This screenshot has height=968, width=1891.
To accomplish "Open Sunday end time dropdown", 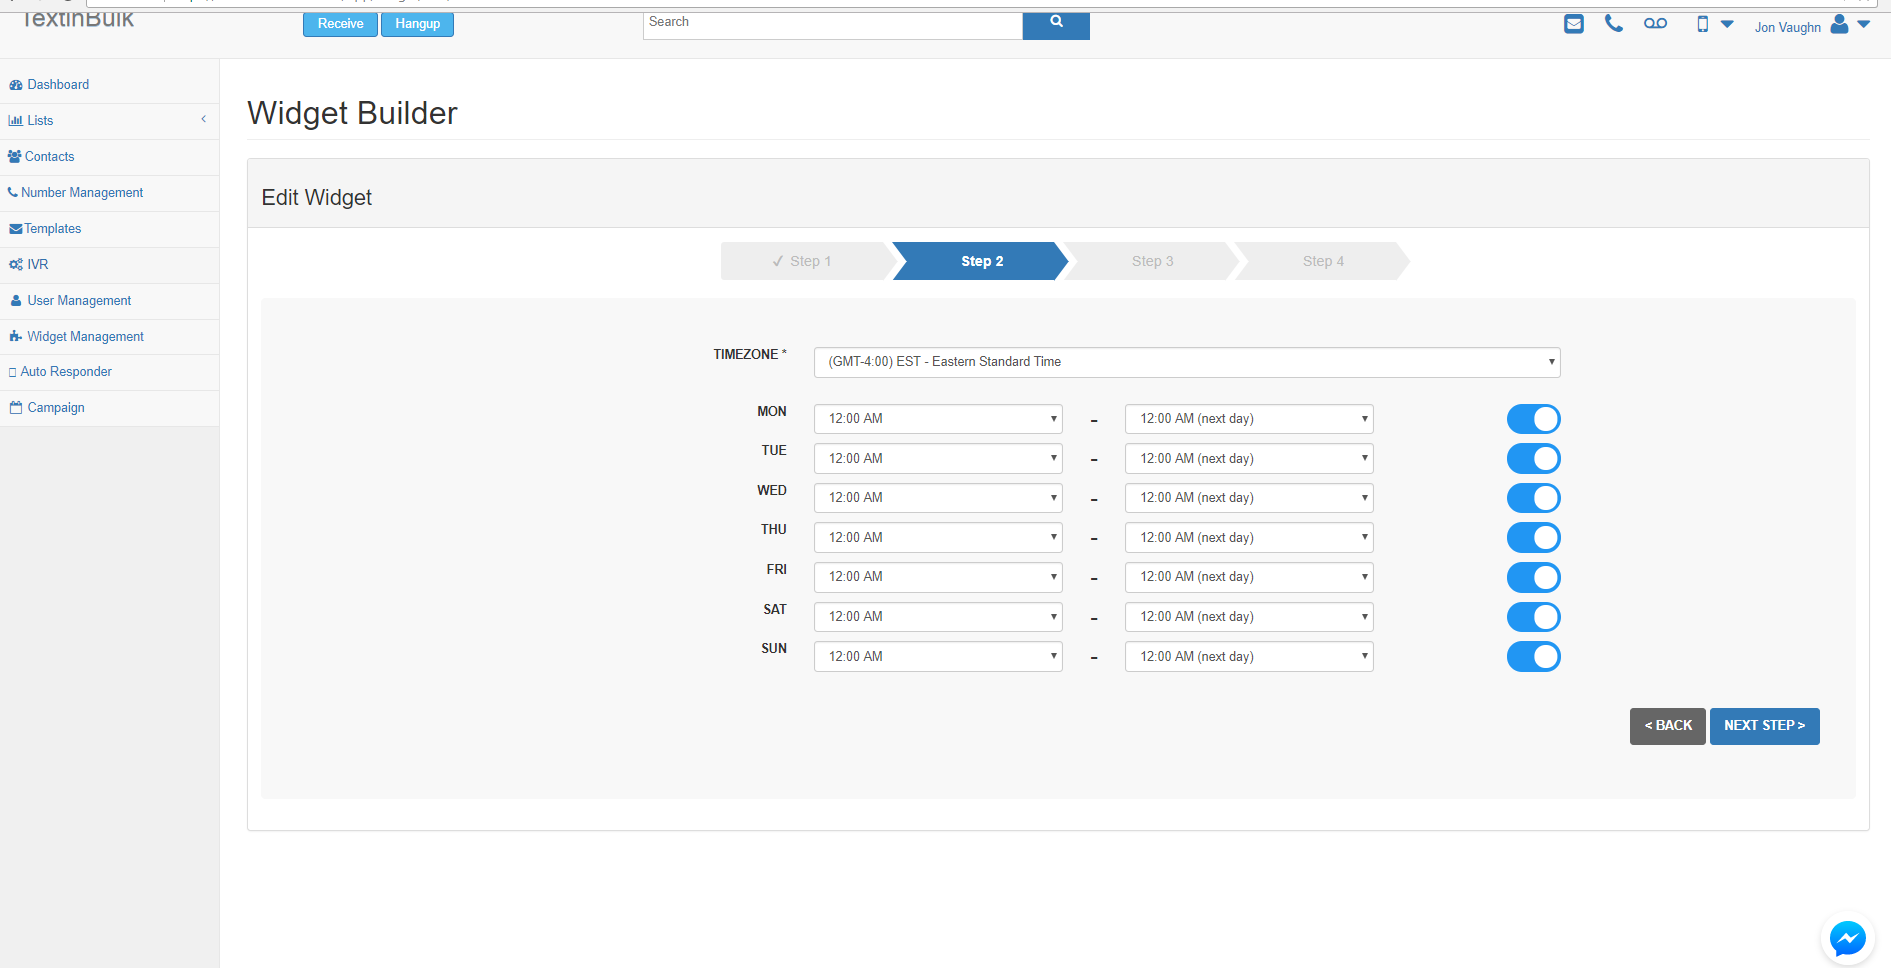I will [1249, 657].
